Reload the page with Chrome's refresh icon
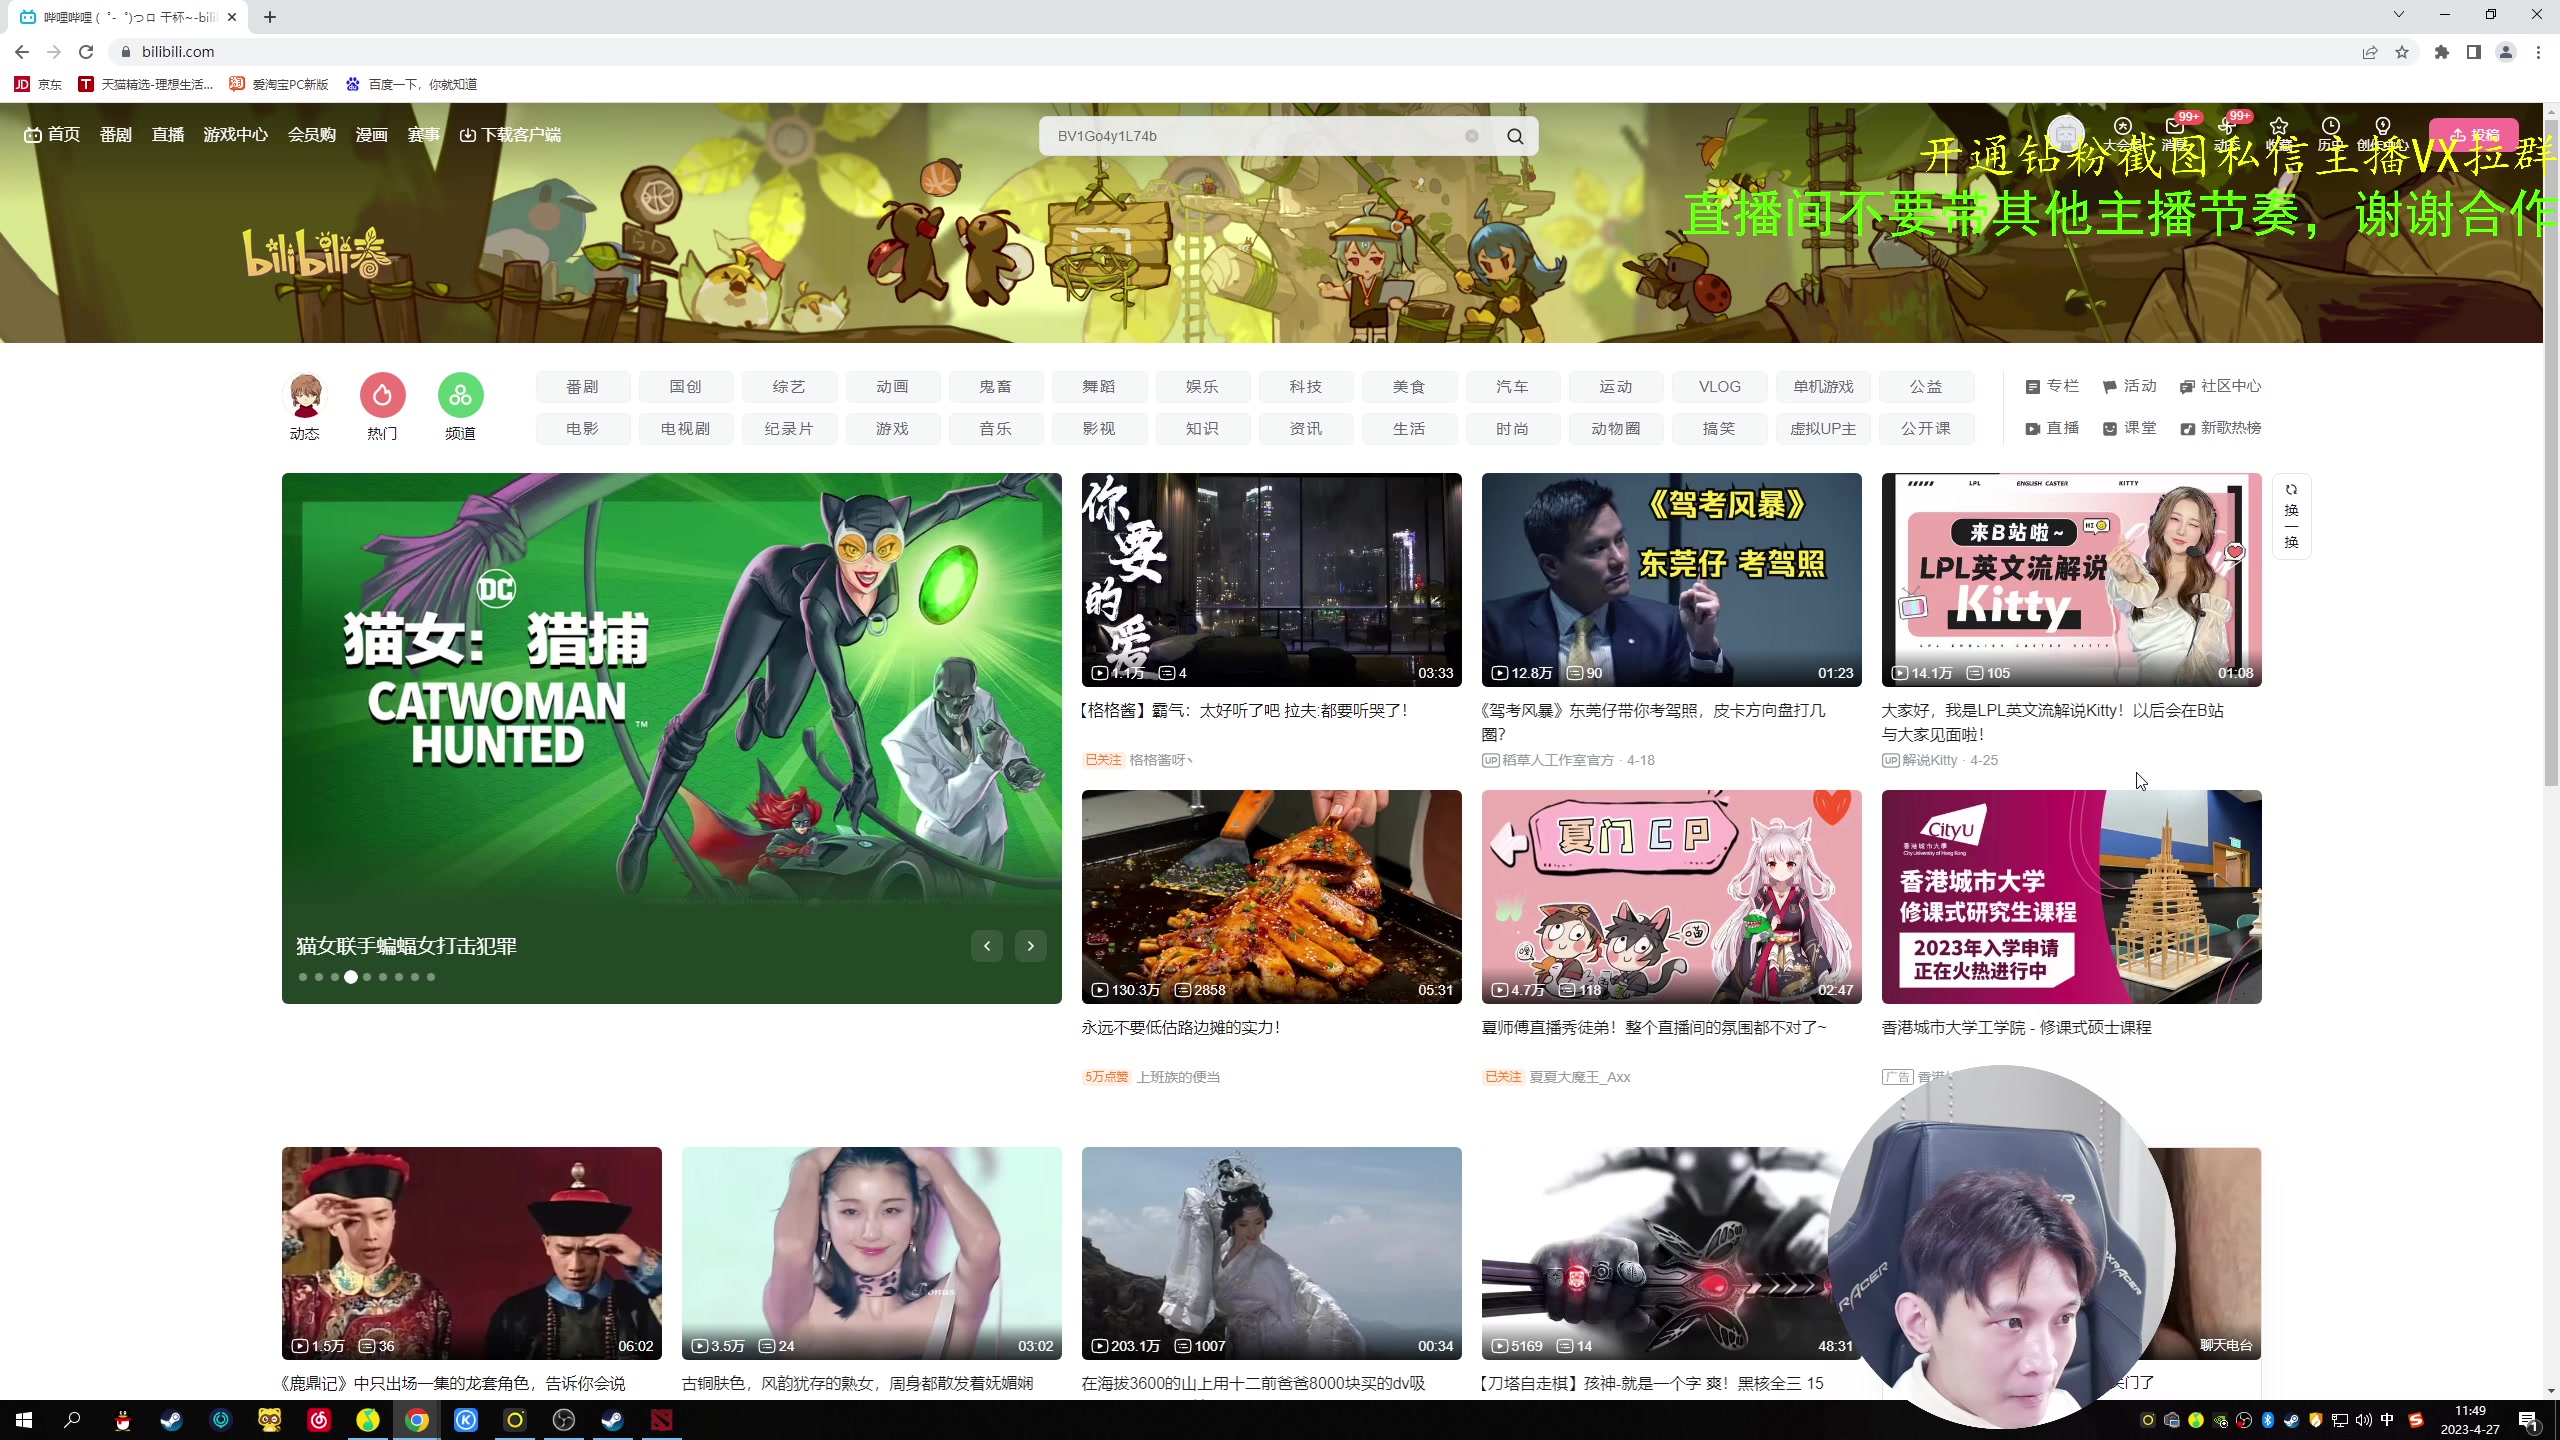Image resolution: width=2560 pixels, height=1440 pixels. [x=86, y=52]
